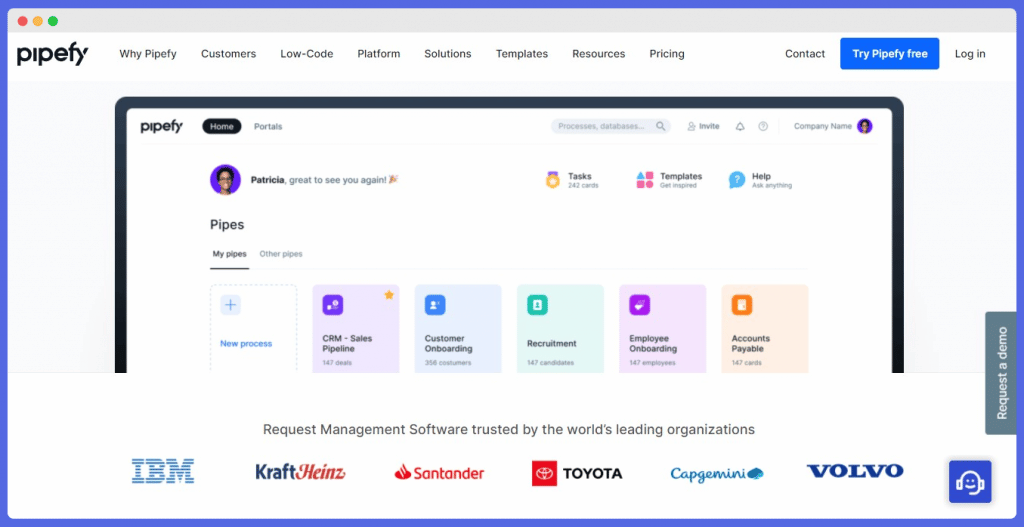Select the Home tab in the app mockup

222,127
